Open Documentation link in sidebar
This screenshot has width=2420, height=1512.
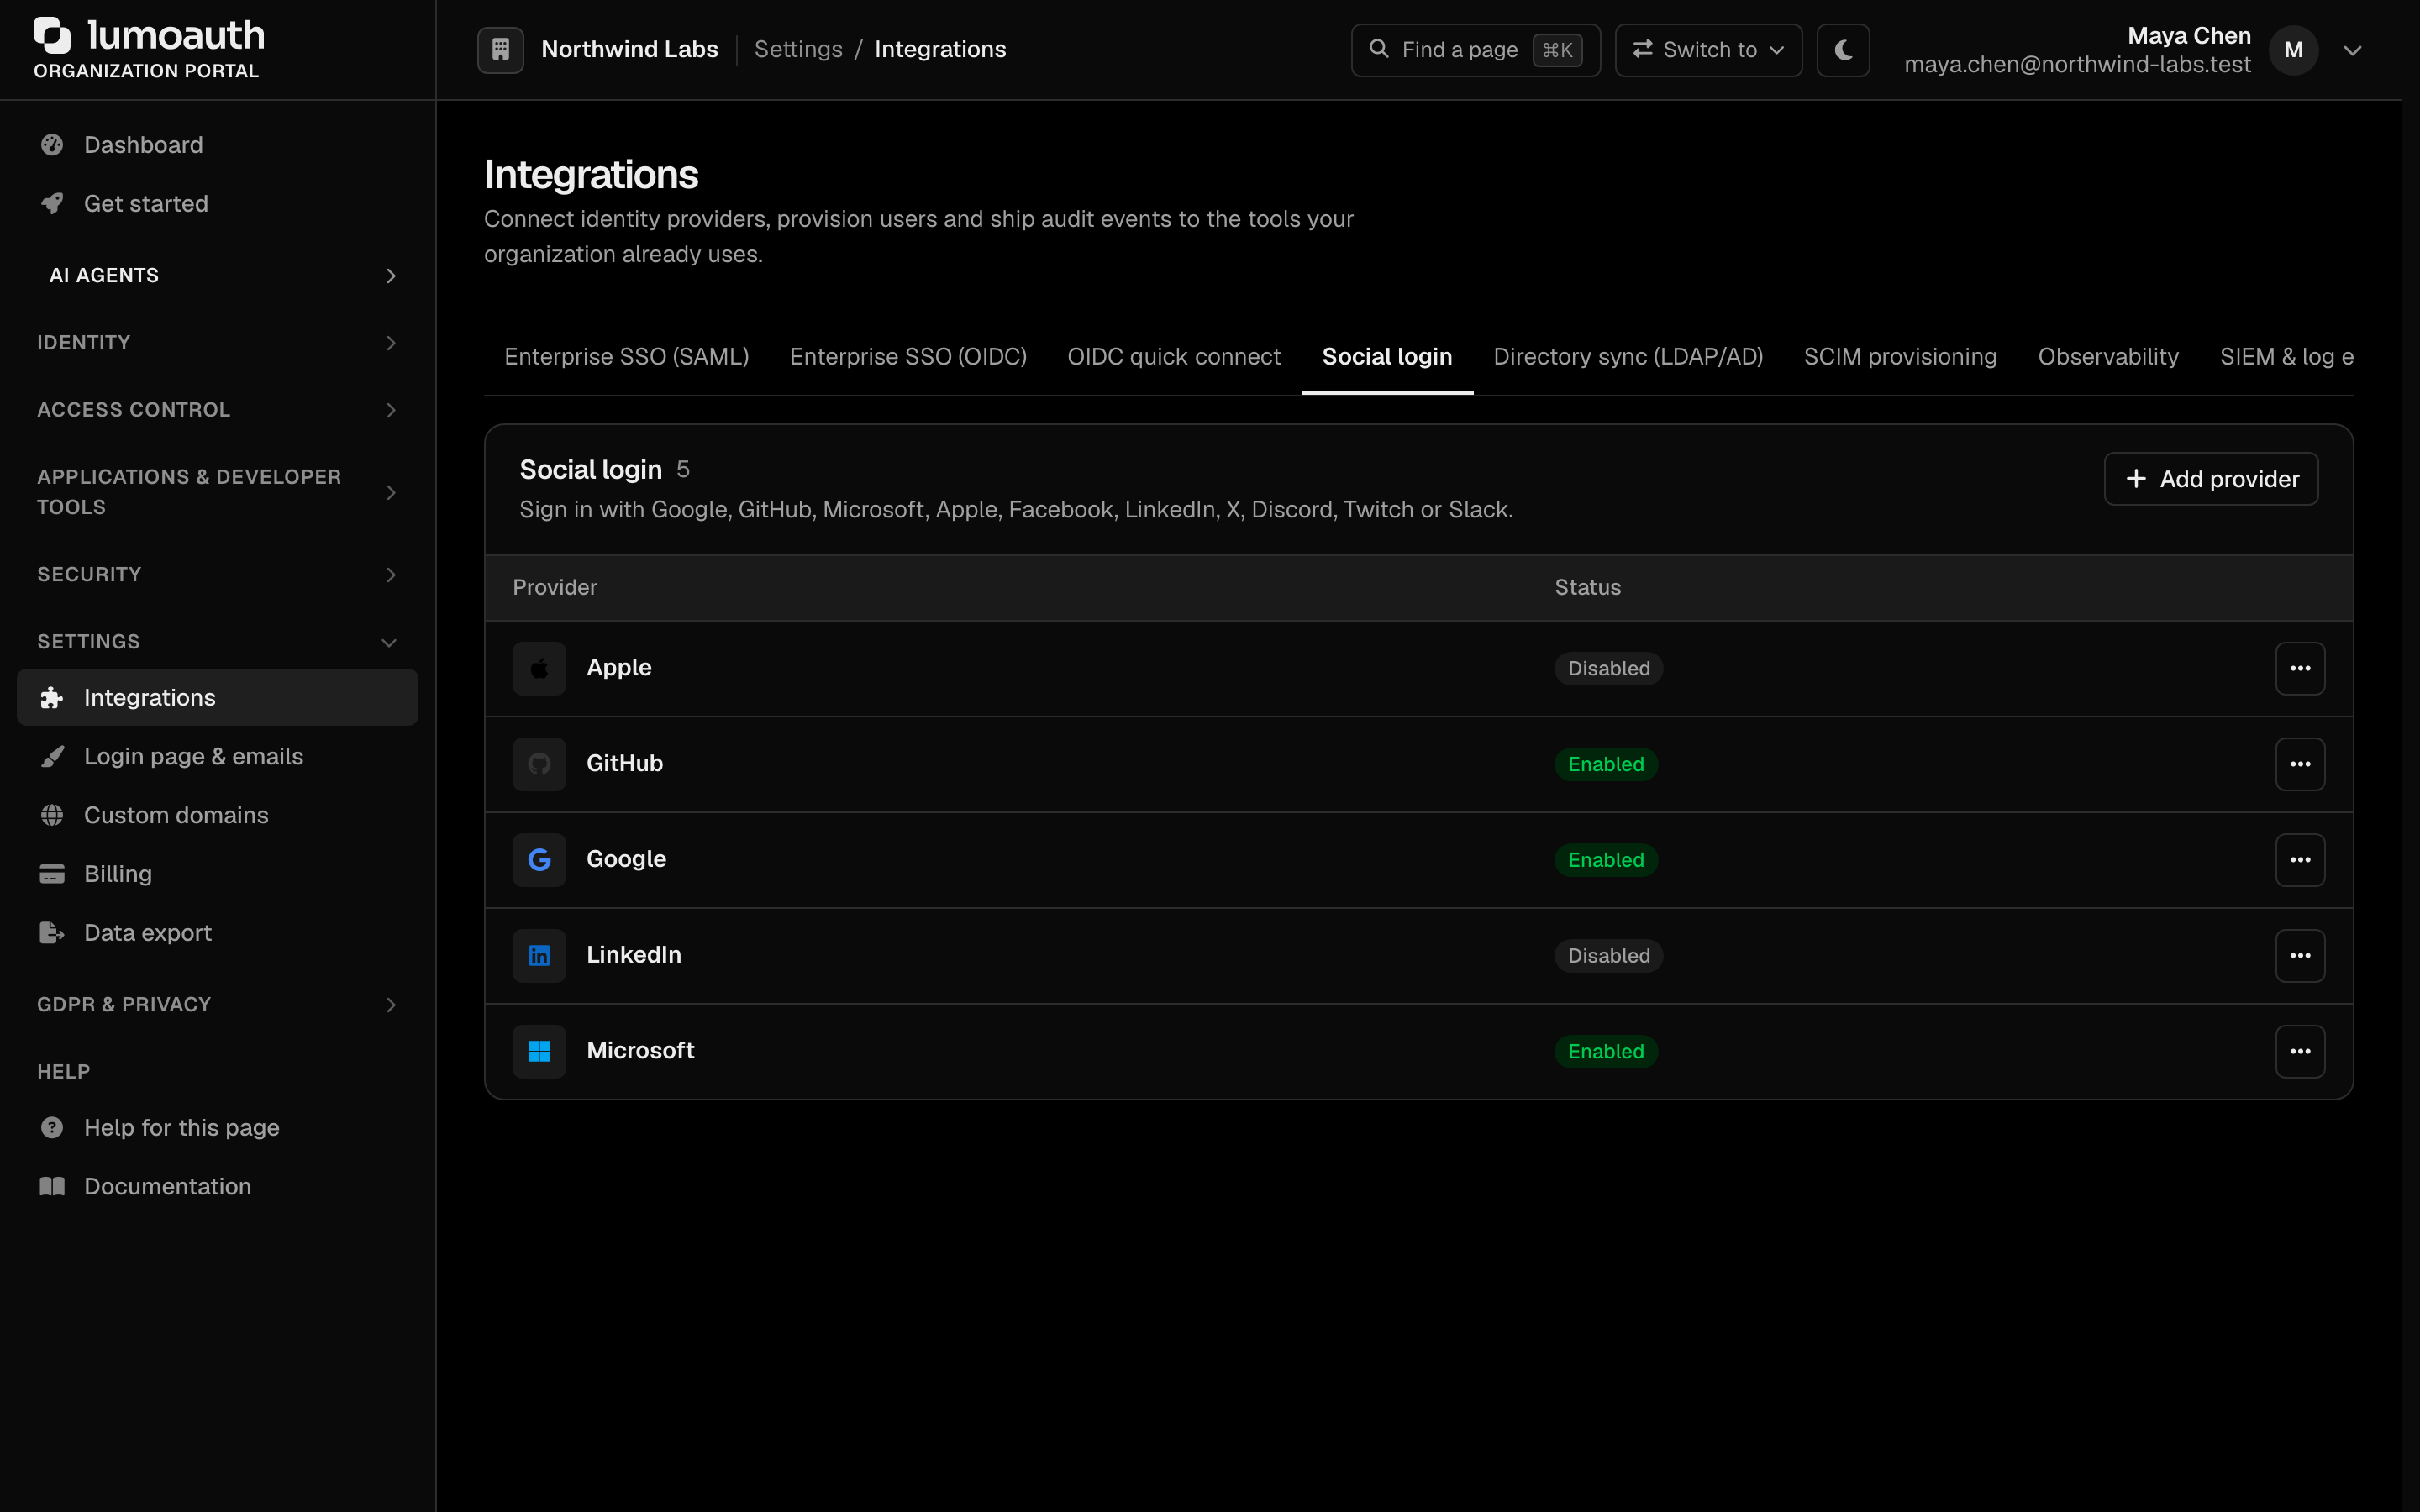[217, 1187]
